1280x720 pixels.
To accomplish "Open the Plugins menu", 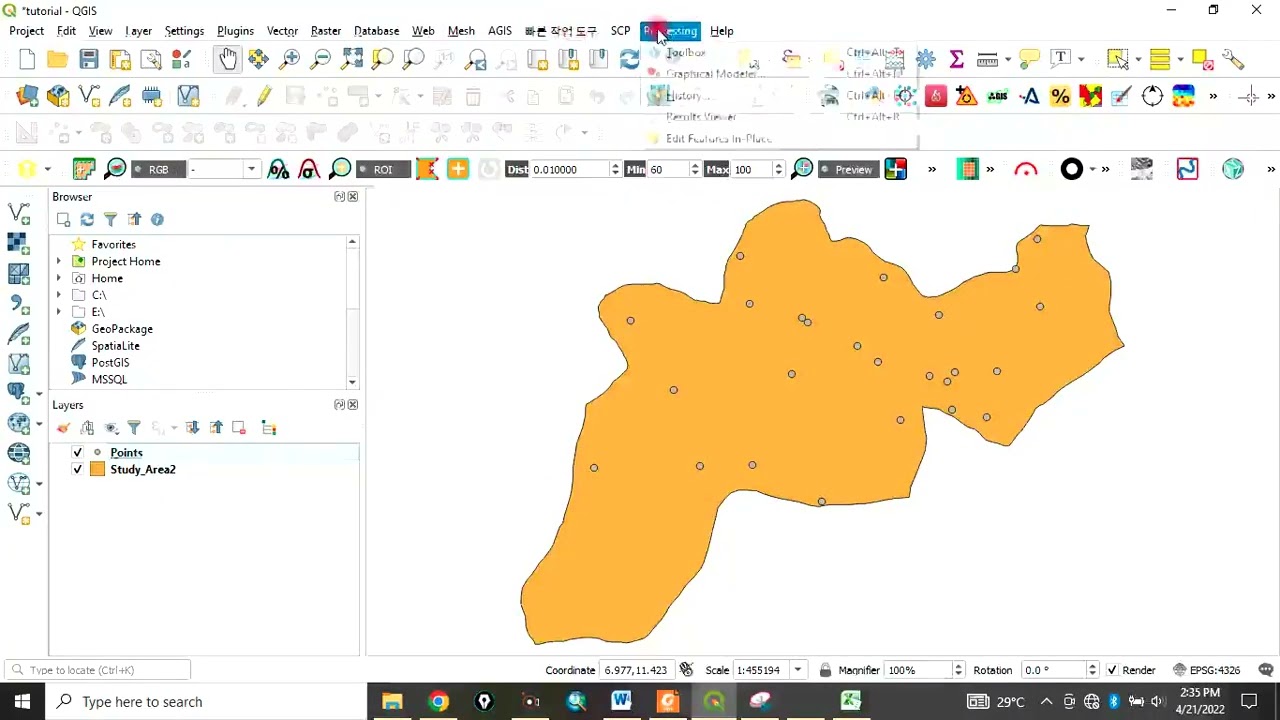I will (x=235, y=31).
